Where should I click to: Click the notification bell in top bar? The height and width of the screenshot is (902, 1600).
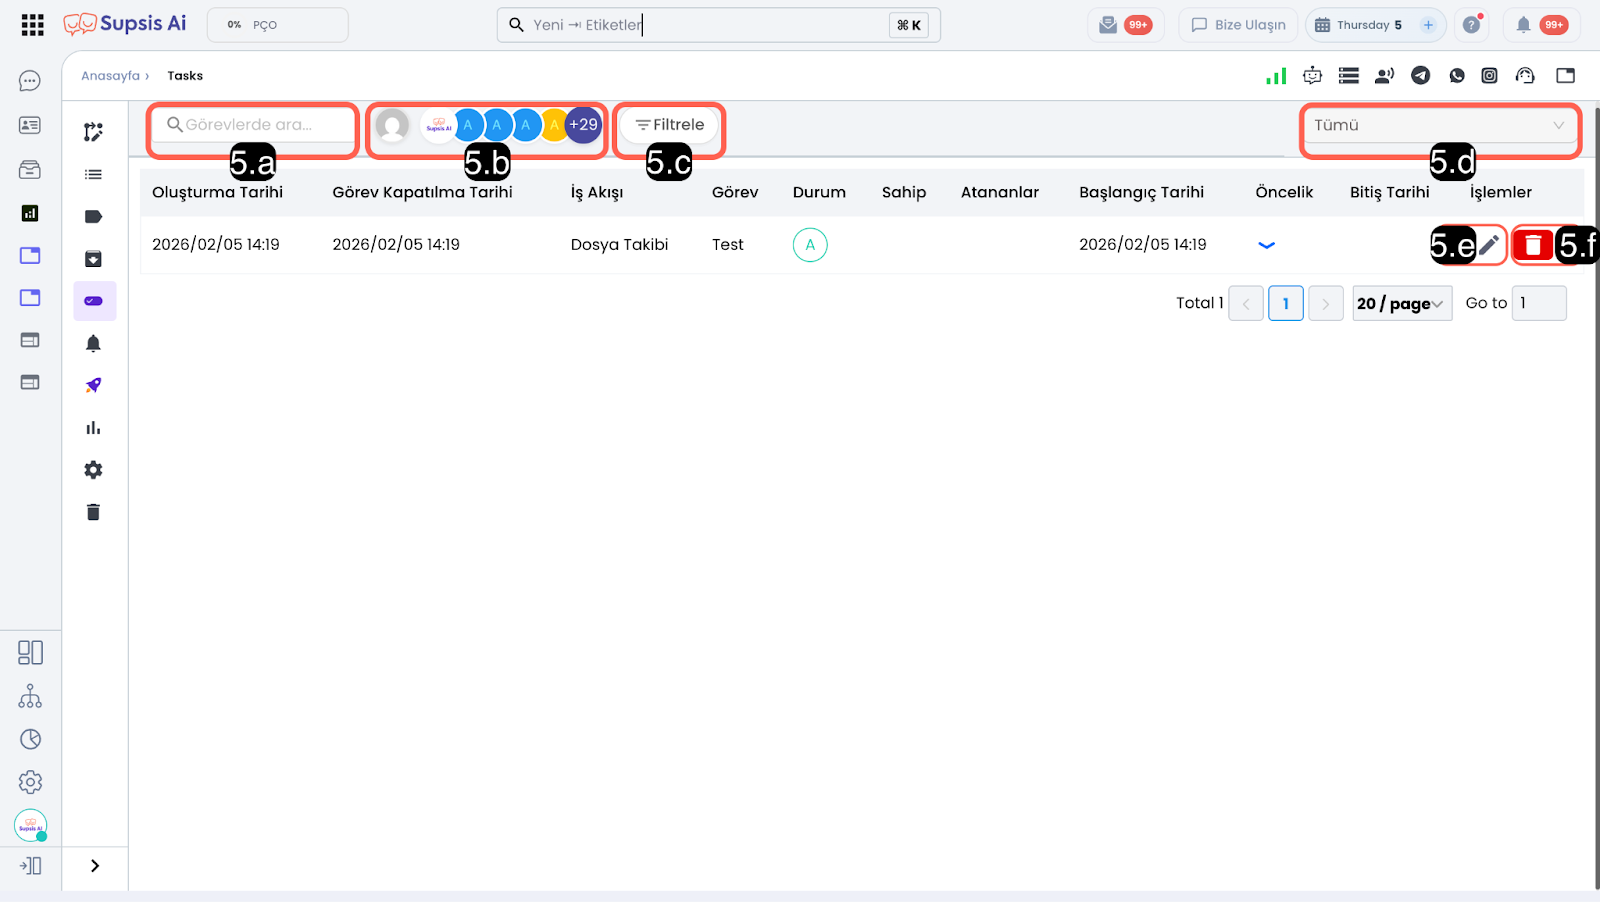(1523, 25)
